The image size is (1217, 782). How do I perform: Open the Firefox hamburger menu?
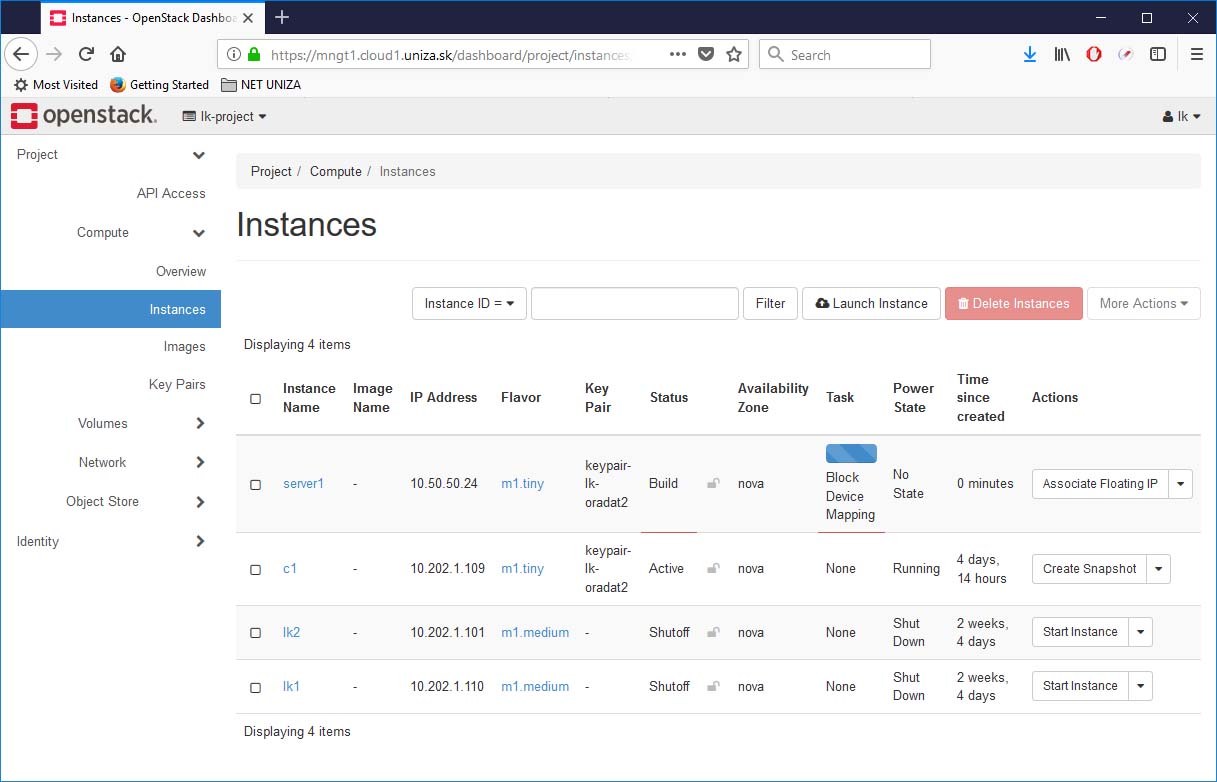click(x=1196, y=55)
